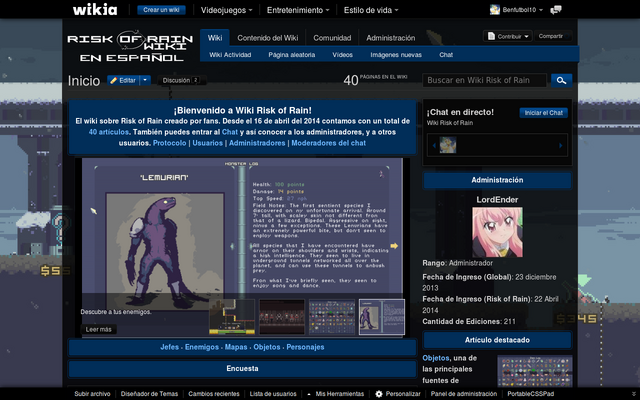Viewport: 640px width, 400px height.
Task: Click Crear un wiki button
Action: [161, 10]
